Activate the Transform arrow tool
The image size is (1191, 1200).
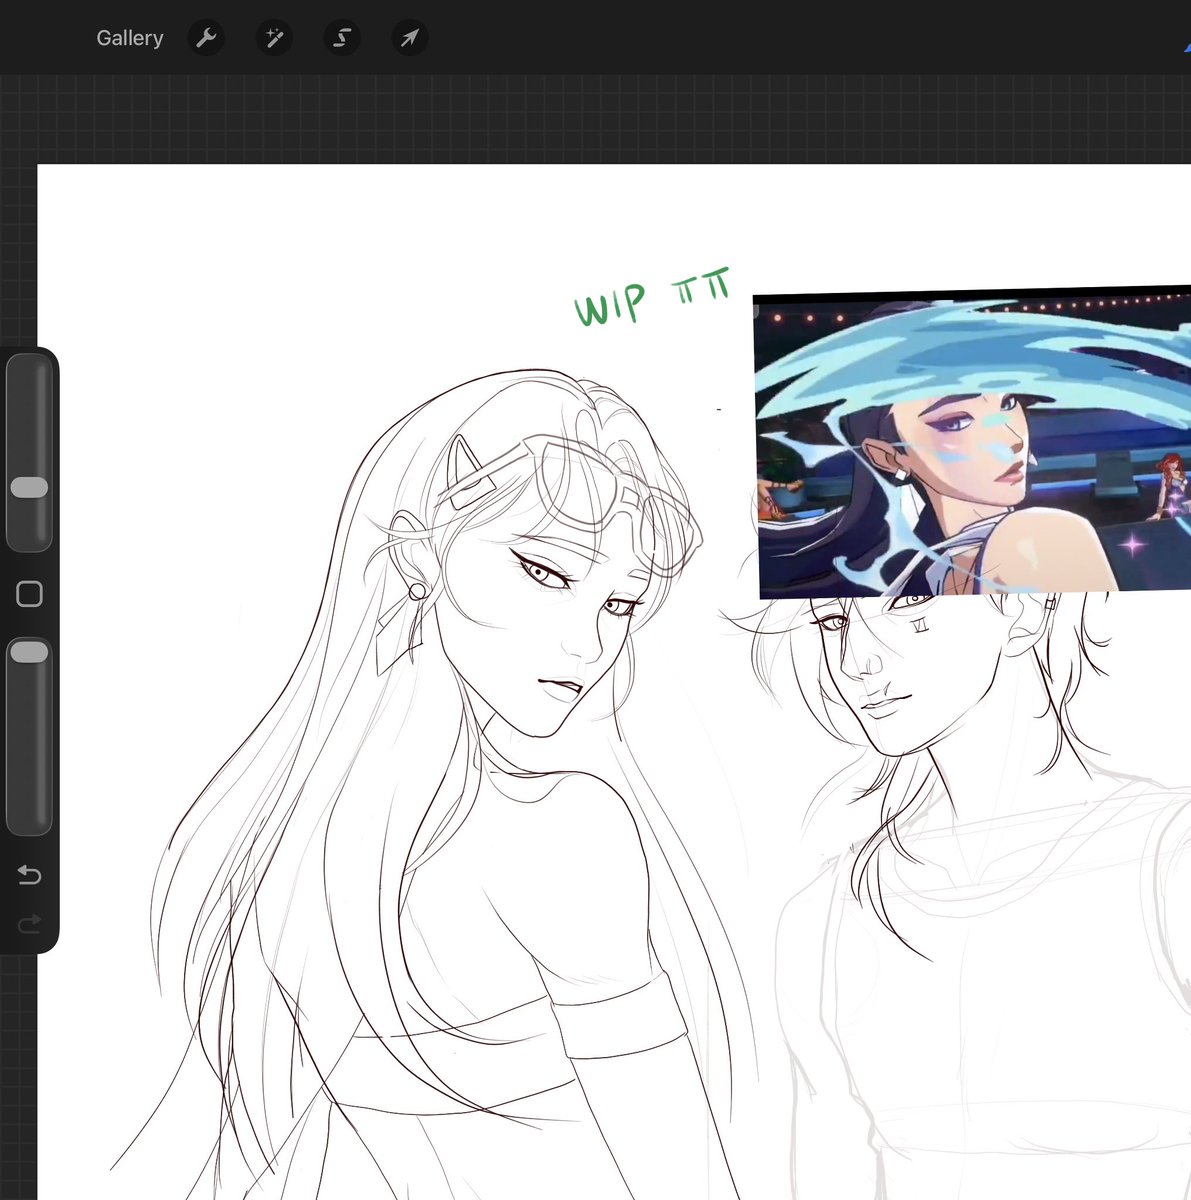(410, 38)
